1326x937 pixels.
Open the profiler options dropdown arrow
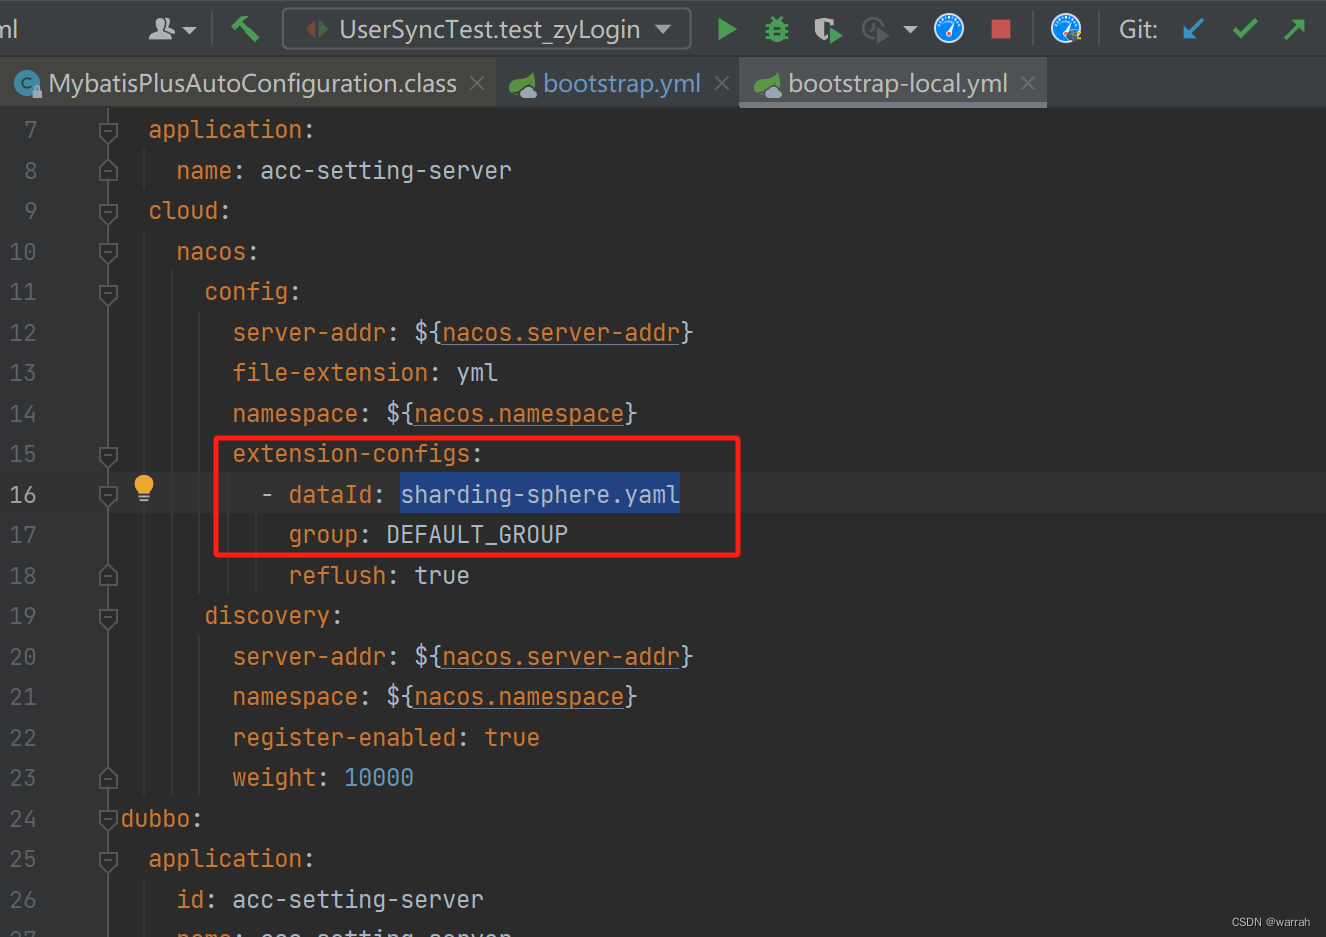[x=910, y=29]
